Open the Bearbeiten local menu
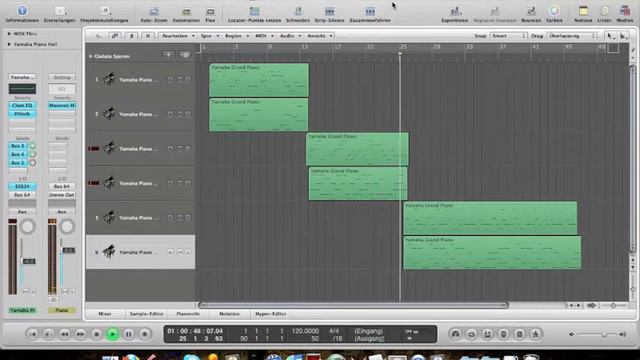 [177, 36]
